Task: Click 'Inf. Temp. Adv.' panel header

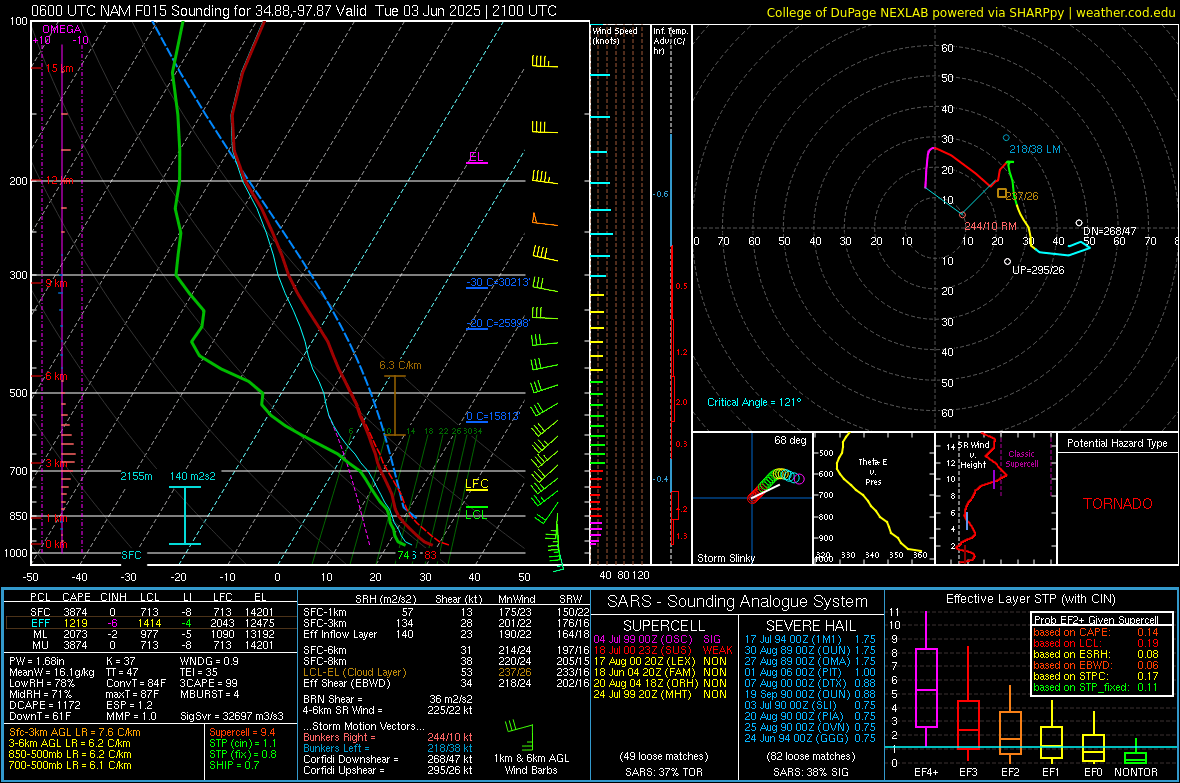Action: pyautogui.click(x=670, y=41)
